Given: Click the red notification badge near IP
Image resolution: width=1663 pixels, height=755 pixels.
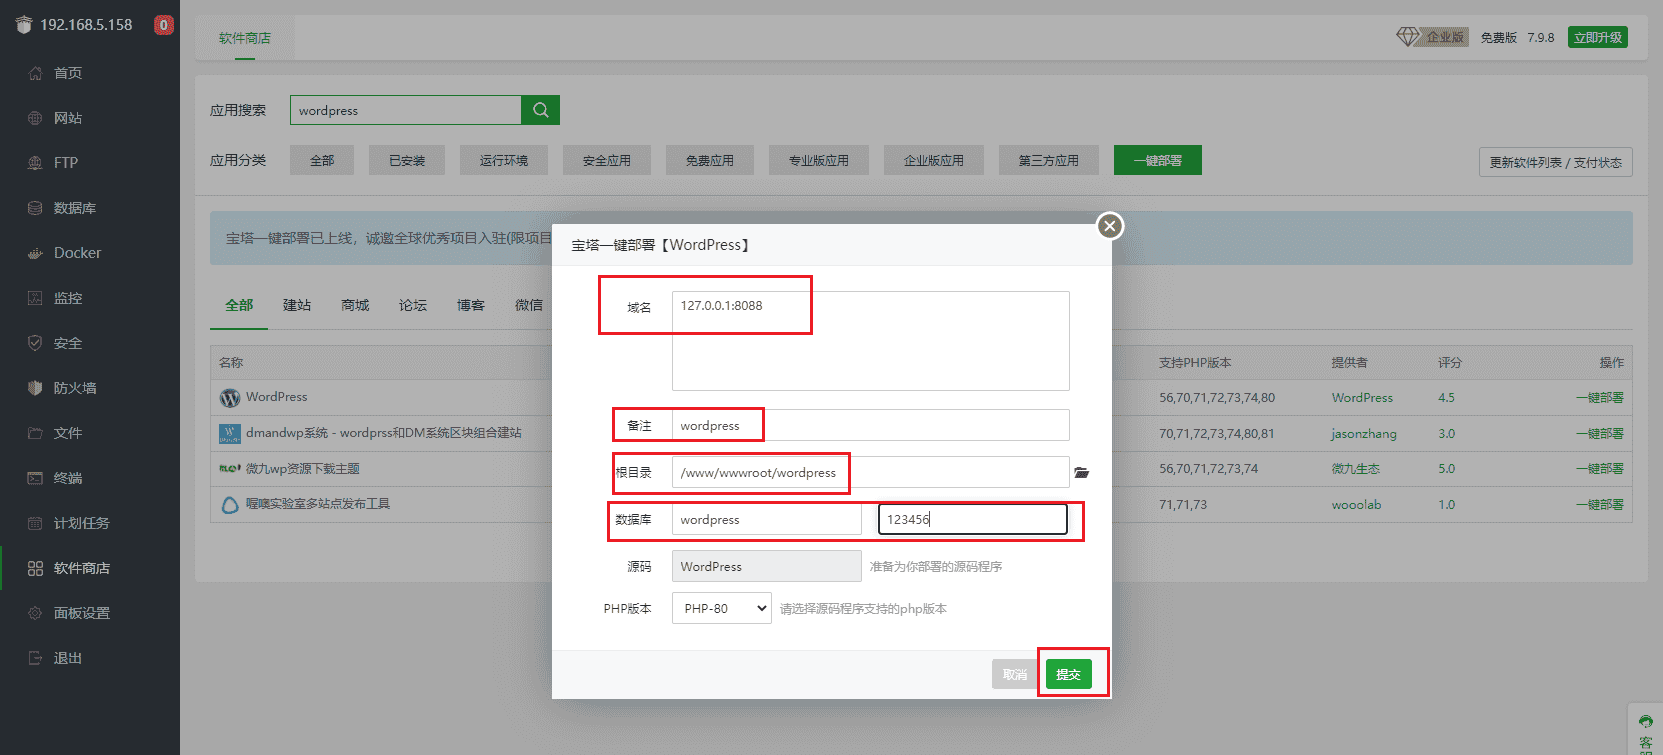Looking at the screenshot, I should 164,25.
